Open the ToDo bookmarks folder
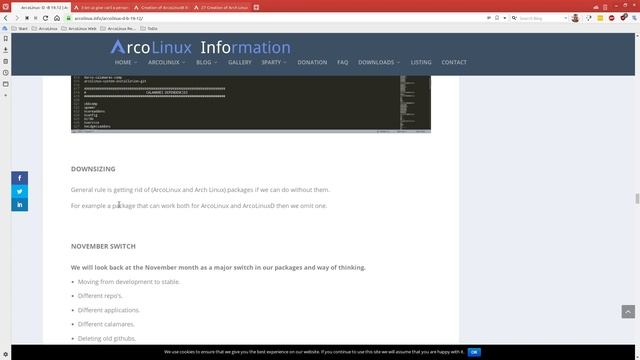The width and height of the screenshot is (640, 360). (x=149, y=29)
